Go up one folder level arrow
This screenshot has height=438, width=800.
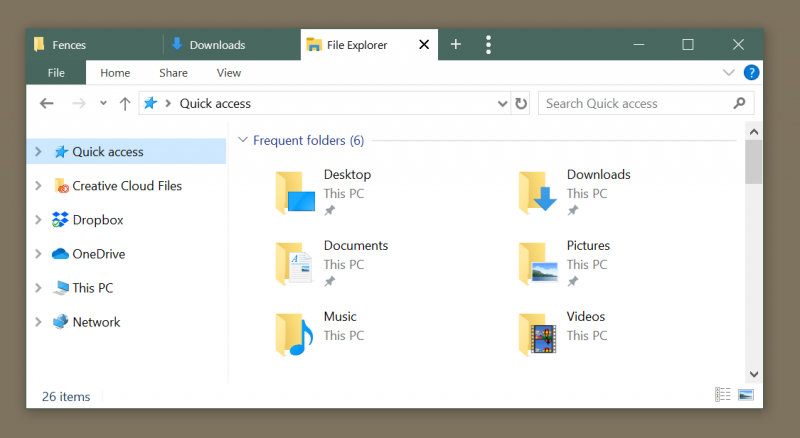pos(124,104)
